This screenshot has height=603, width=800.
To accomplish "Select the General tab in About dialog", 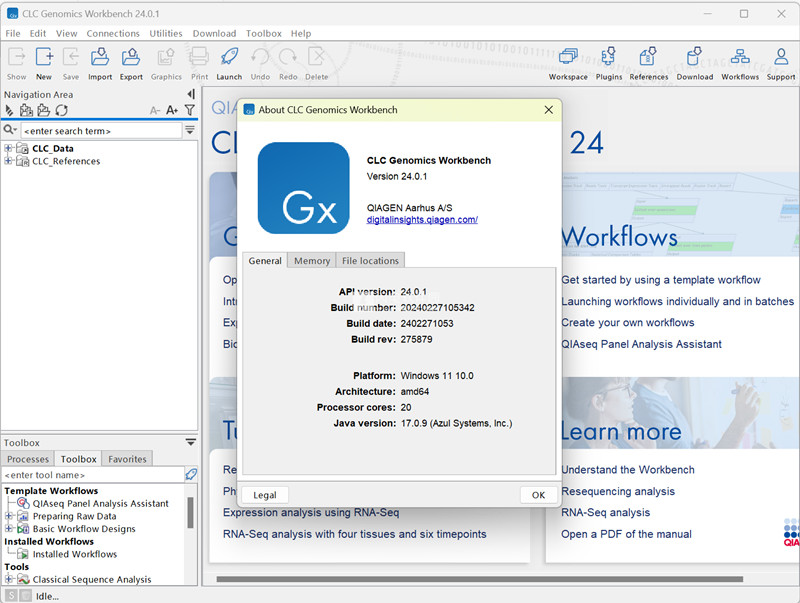I will tap(265, 260).
